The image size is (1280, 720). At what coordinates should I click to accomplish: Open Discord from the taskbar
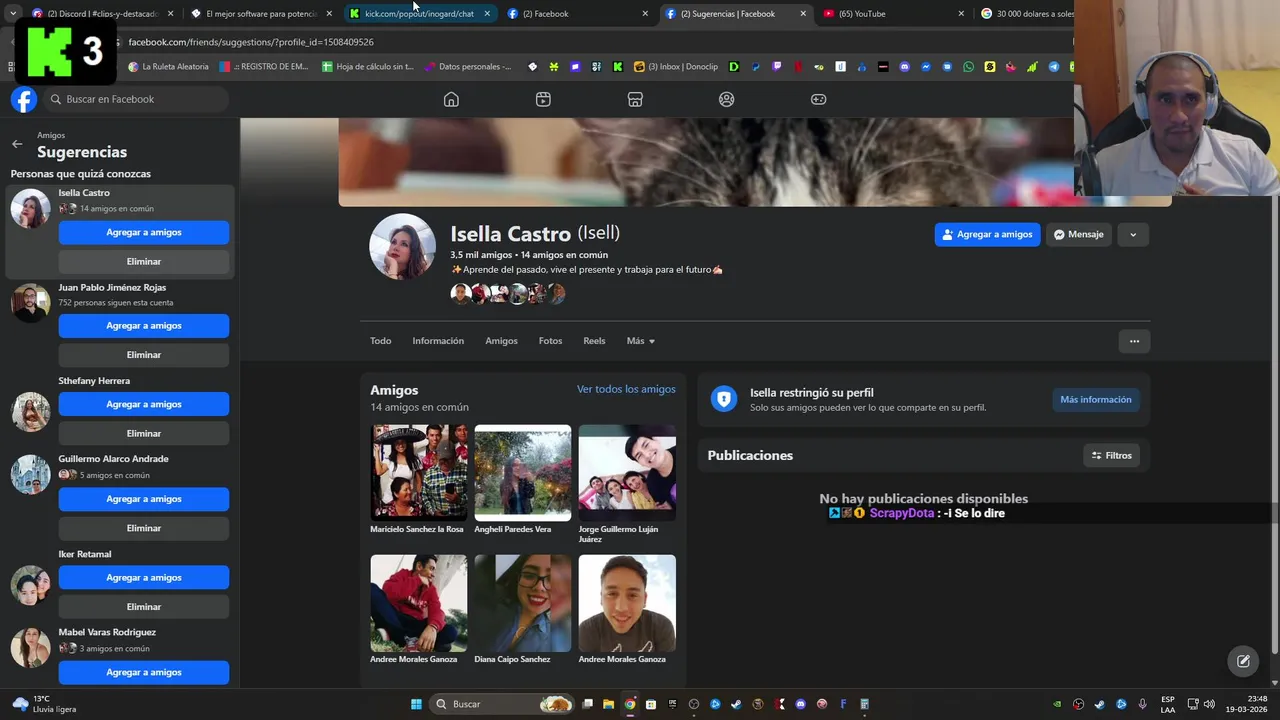point(800,704)
